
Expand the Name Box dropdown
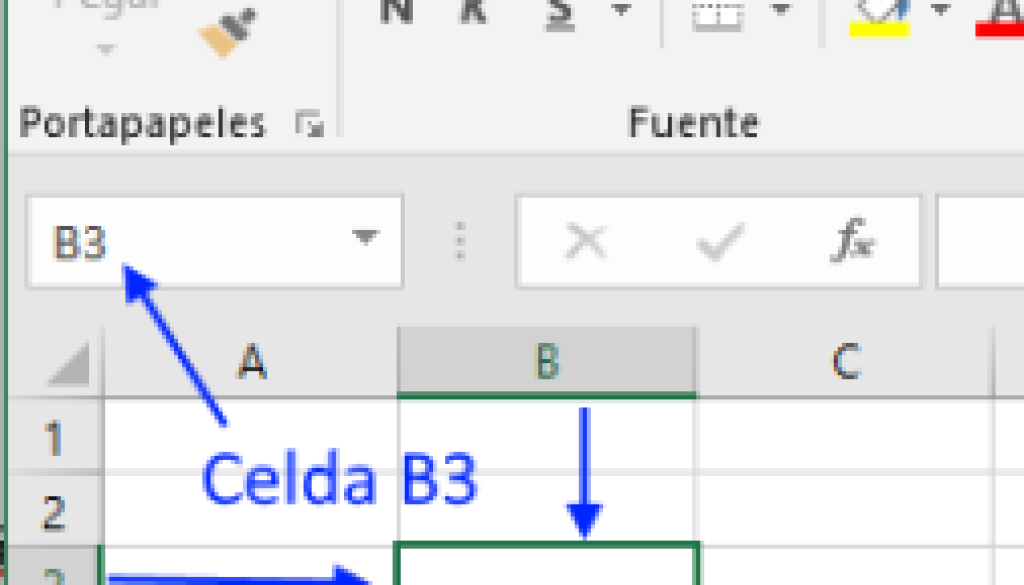365,239
